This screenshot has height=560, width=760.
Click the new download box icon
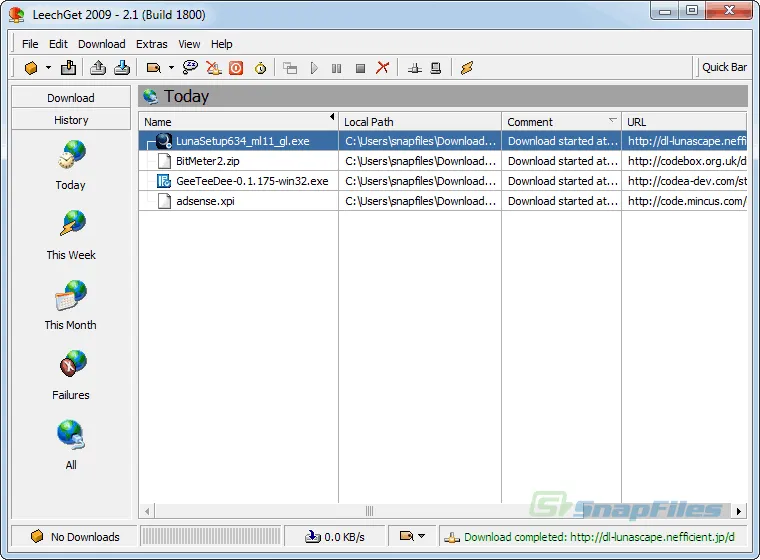(x=31, y=68)
